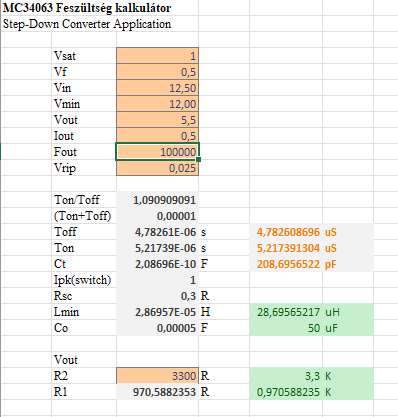The width and height of the screenshot is (398, 417).
Task: Select the orange Ton value 5,217391304
Action: coord(286,248)
